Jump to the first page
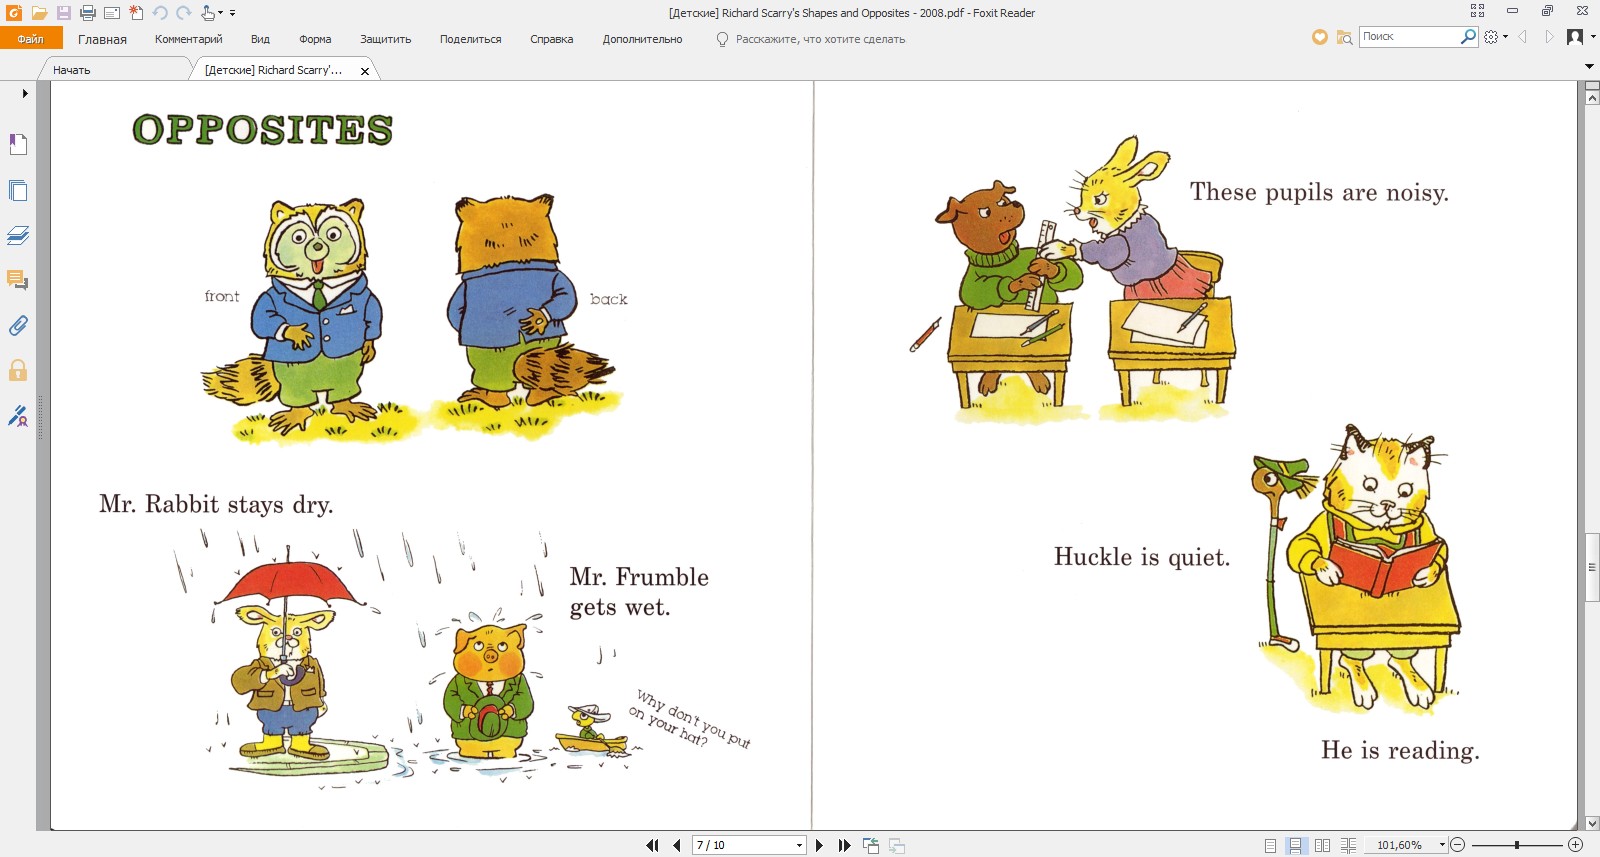 tap(652, 845)
